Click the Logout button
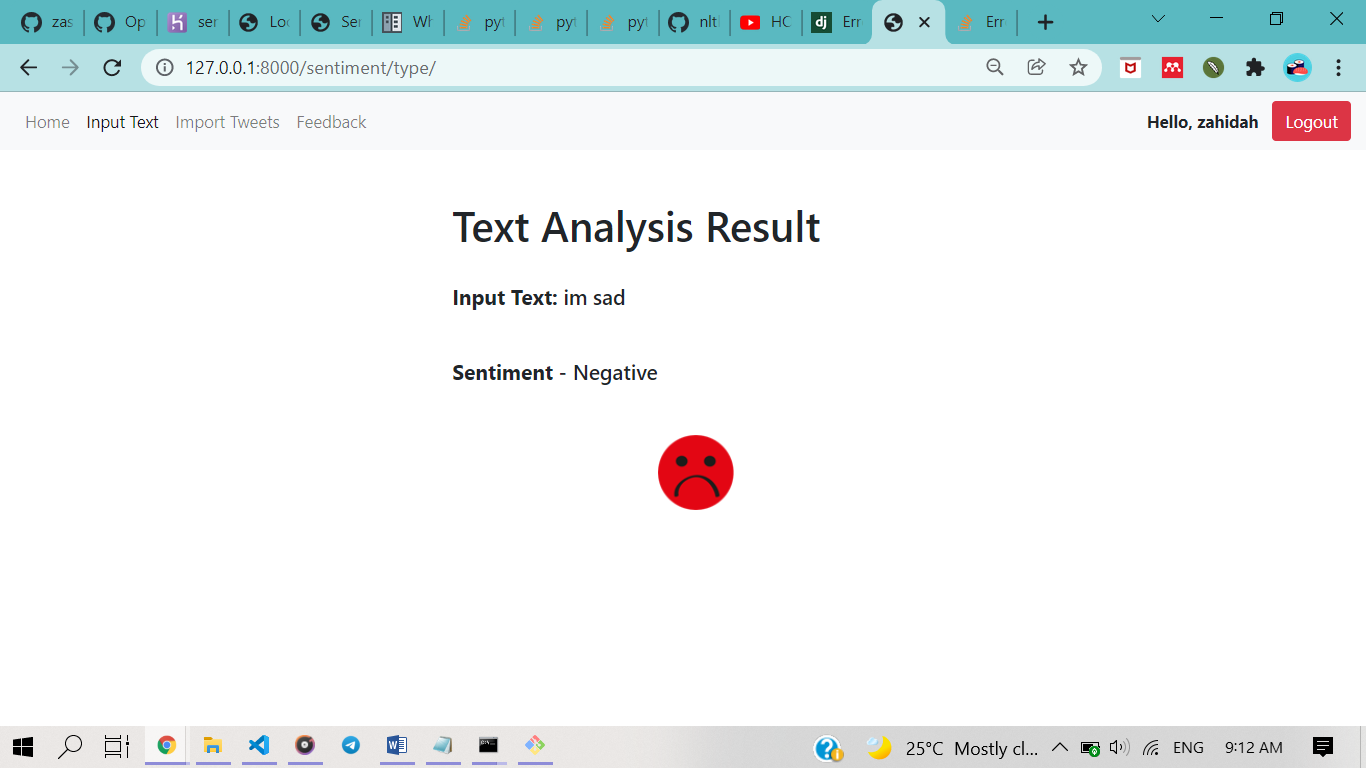Viewport: 1366px width, 768px height. tap(1311, 121)
